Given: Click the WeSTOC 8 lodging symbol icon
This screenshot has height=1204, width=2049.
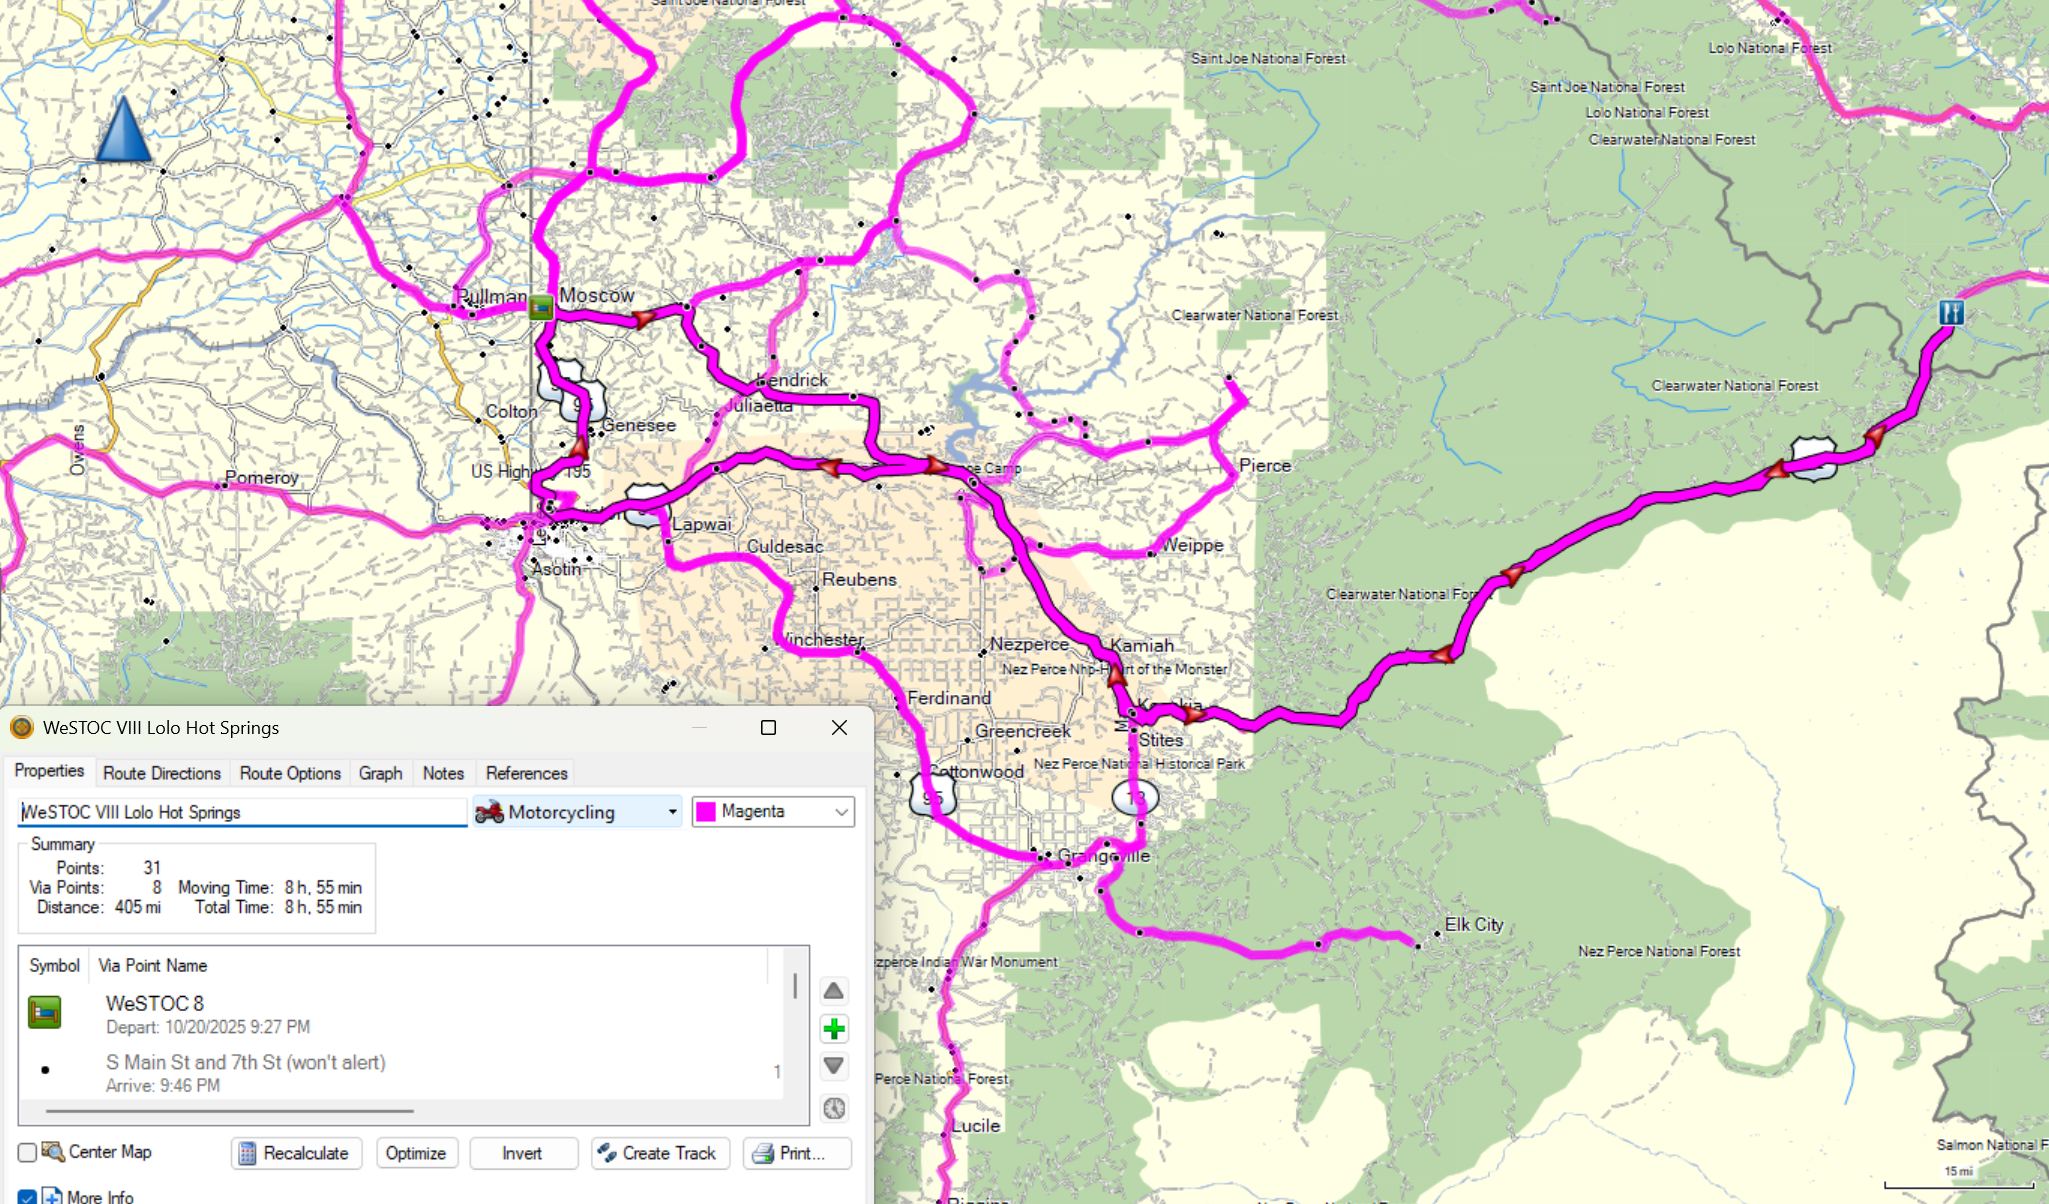Looking at the screenshot, I should pyautogui.click(x=44, y=1013).
